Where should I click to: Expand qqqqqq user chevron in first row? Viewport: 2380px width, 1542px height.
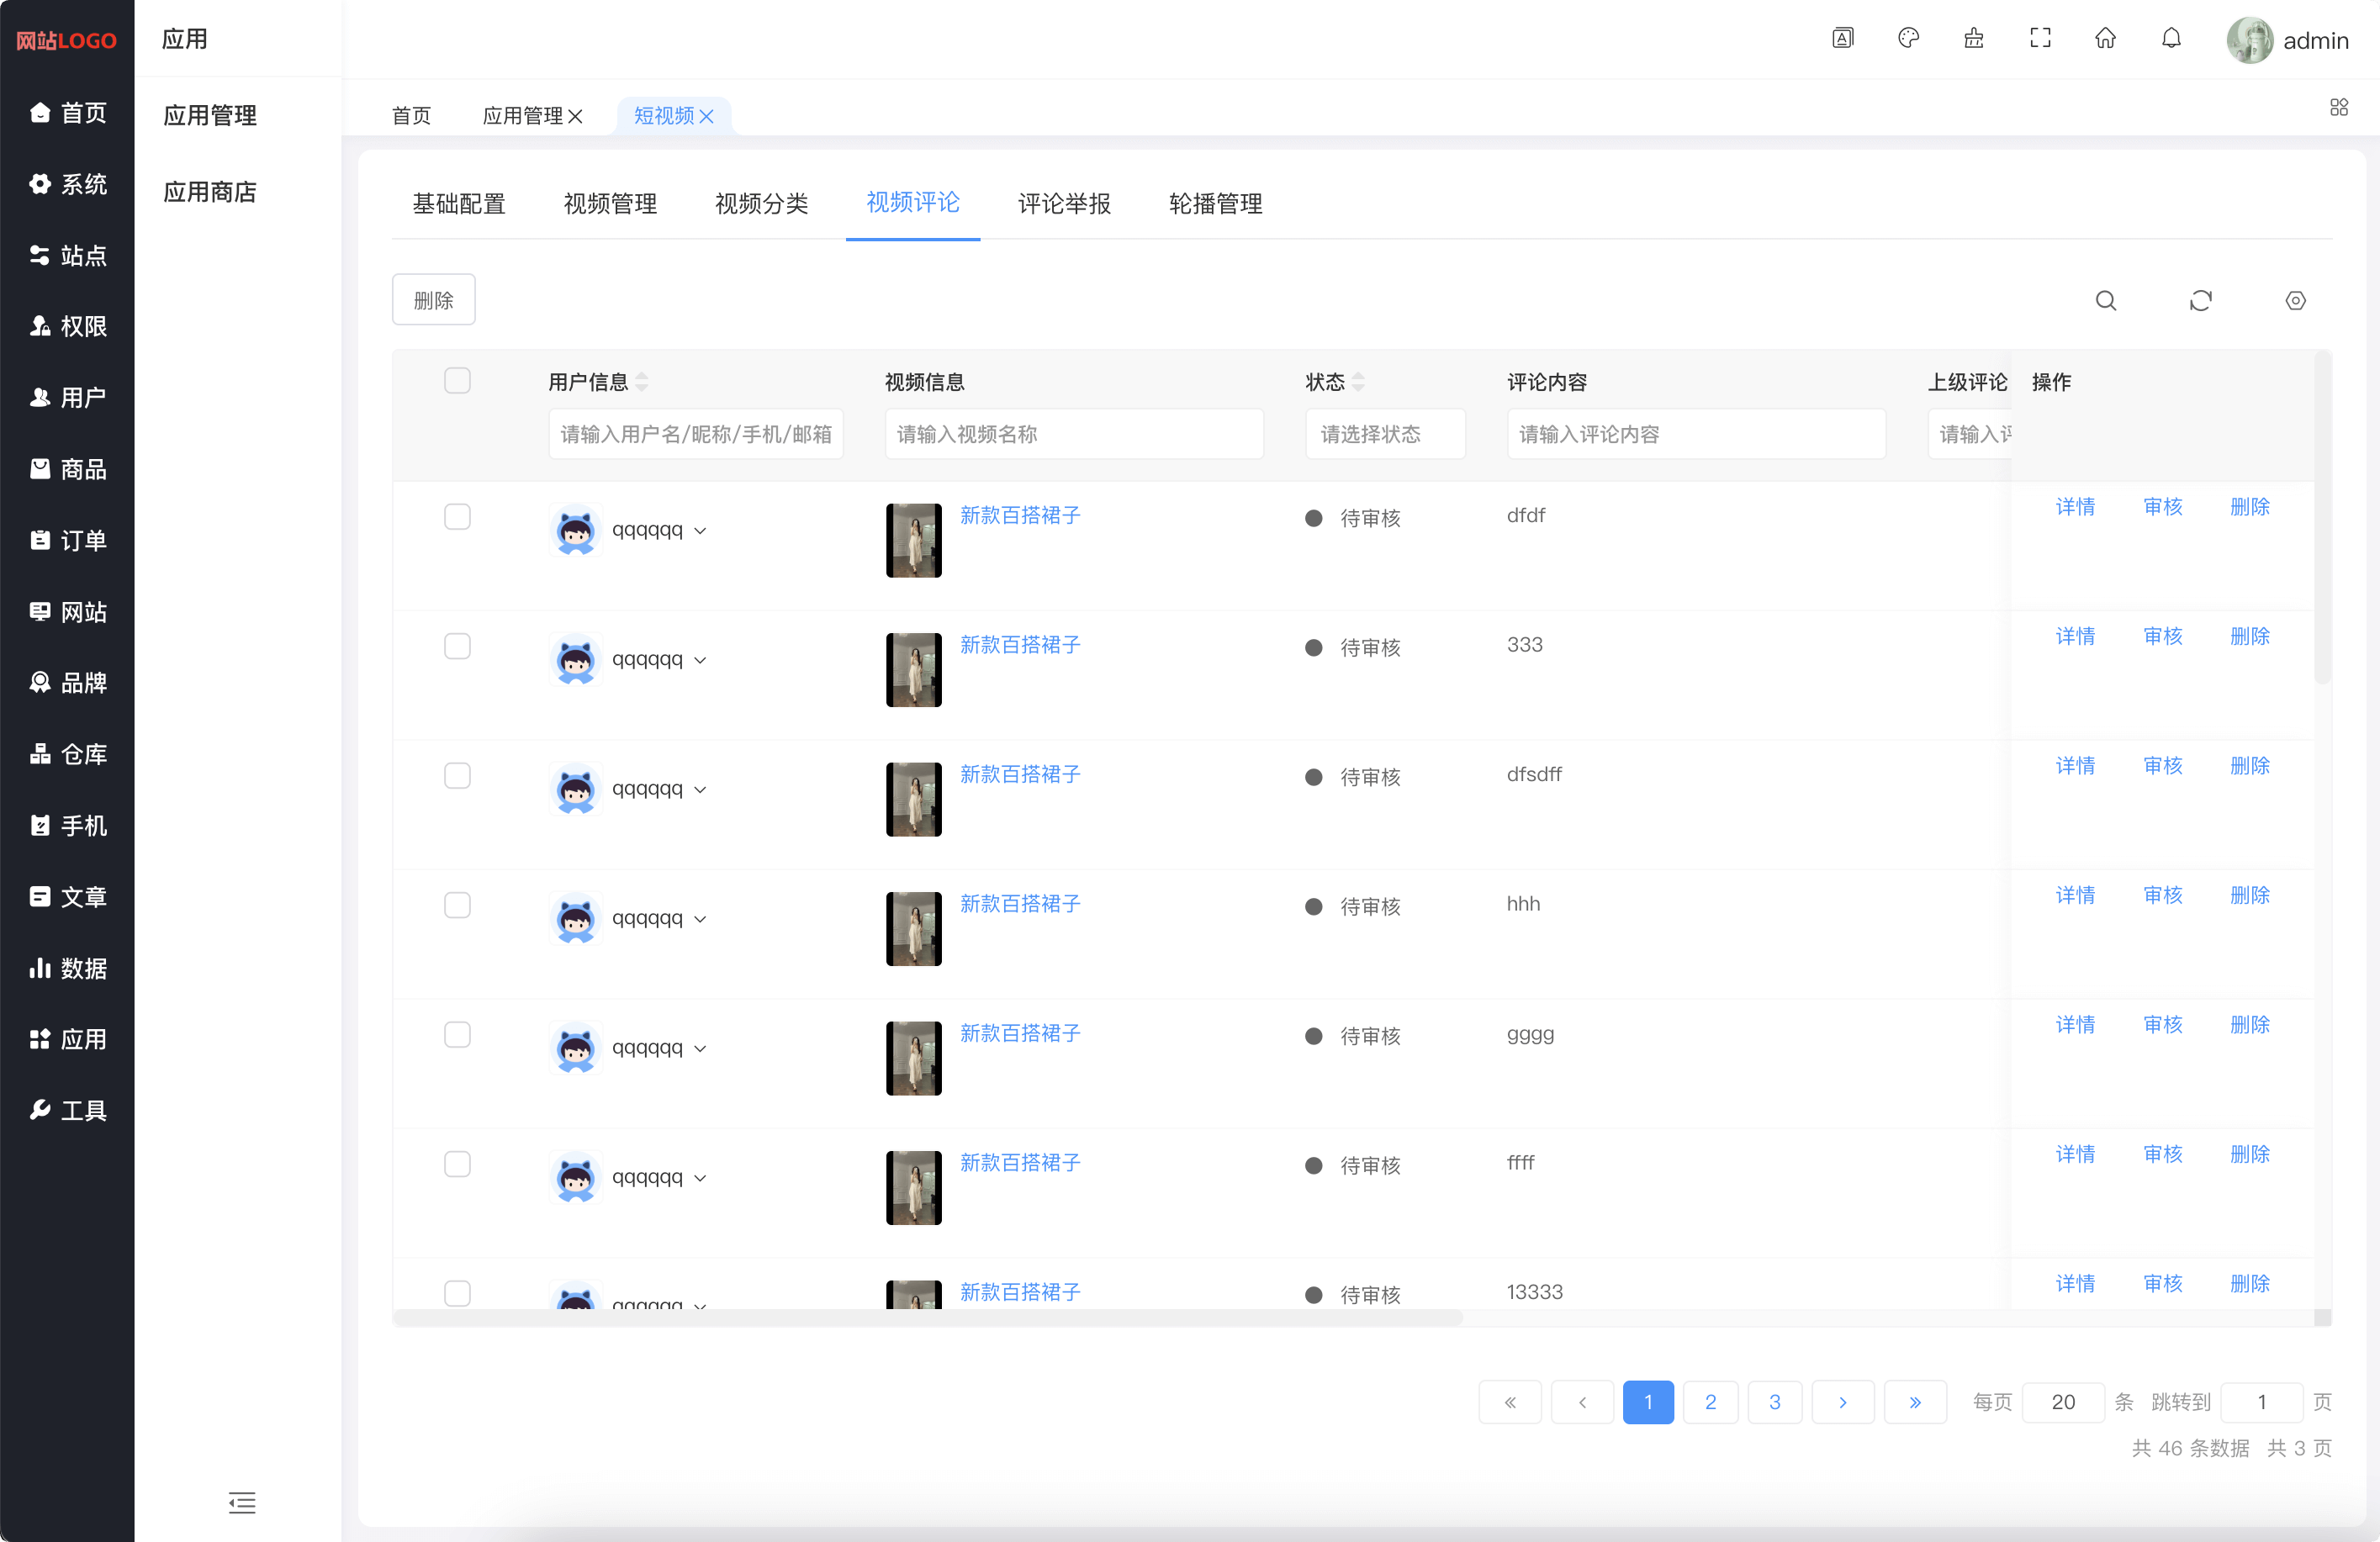point(700,531)
